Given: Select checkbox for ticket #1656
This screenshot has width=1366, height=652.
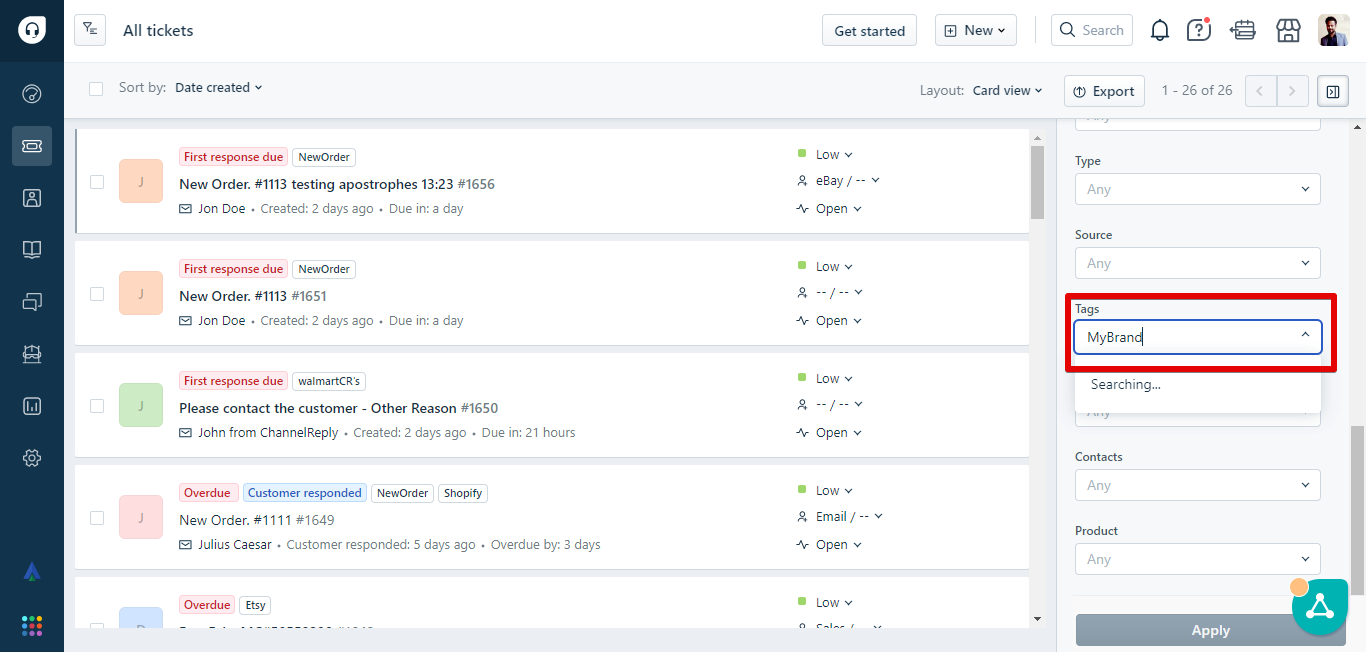Looking at the screenshot, I should coord(97,182).
